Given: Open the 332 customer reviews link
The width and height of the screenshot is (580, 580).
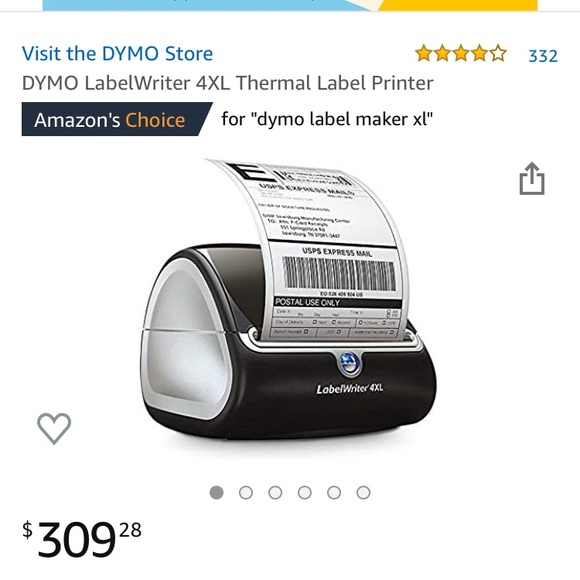Looking at the screenshot, I should click(543, 56).
